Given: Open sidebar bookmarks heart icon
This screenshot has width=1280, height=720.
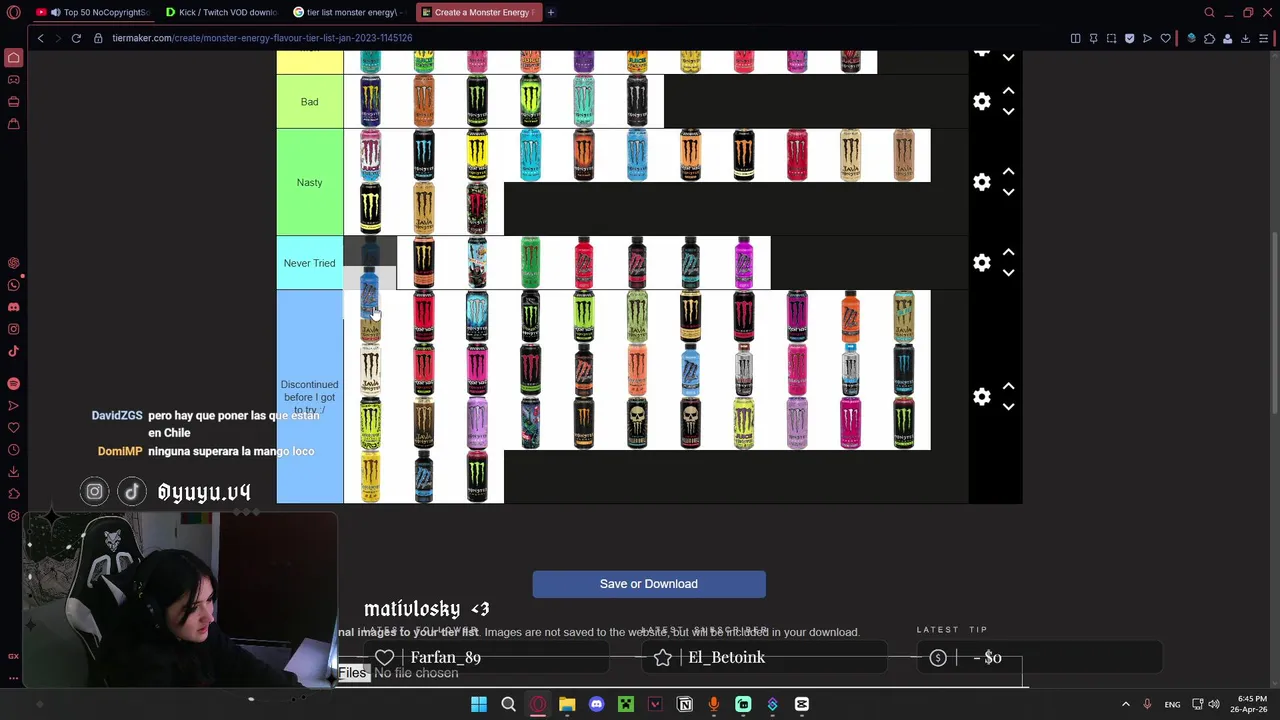Looking at the screenshot, I should point(13,427).
